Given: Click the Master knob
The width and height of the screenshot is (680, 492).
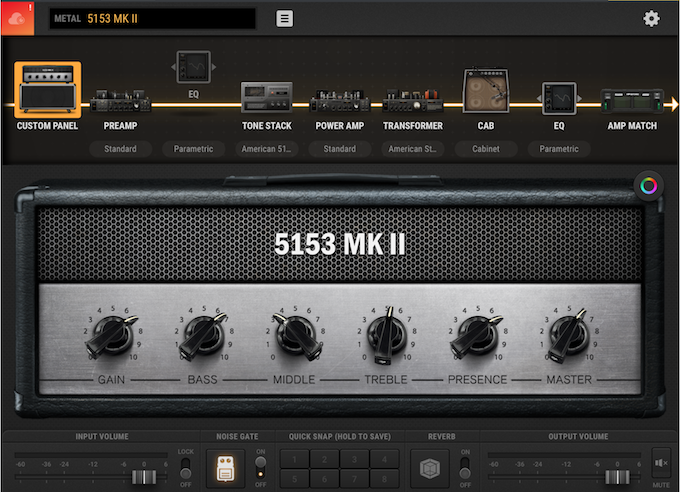Looking at the screenshot, I should coord(569,335).
